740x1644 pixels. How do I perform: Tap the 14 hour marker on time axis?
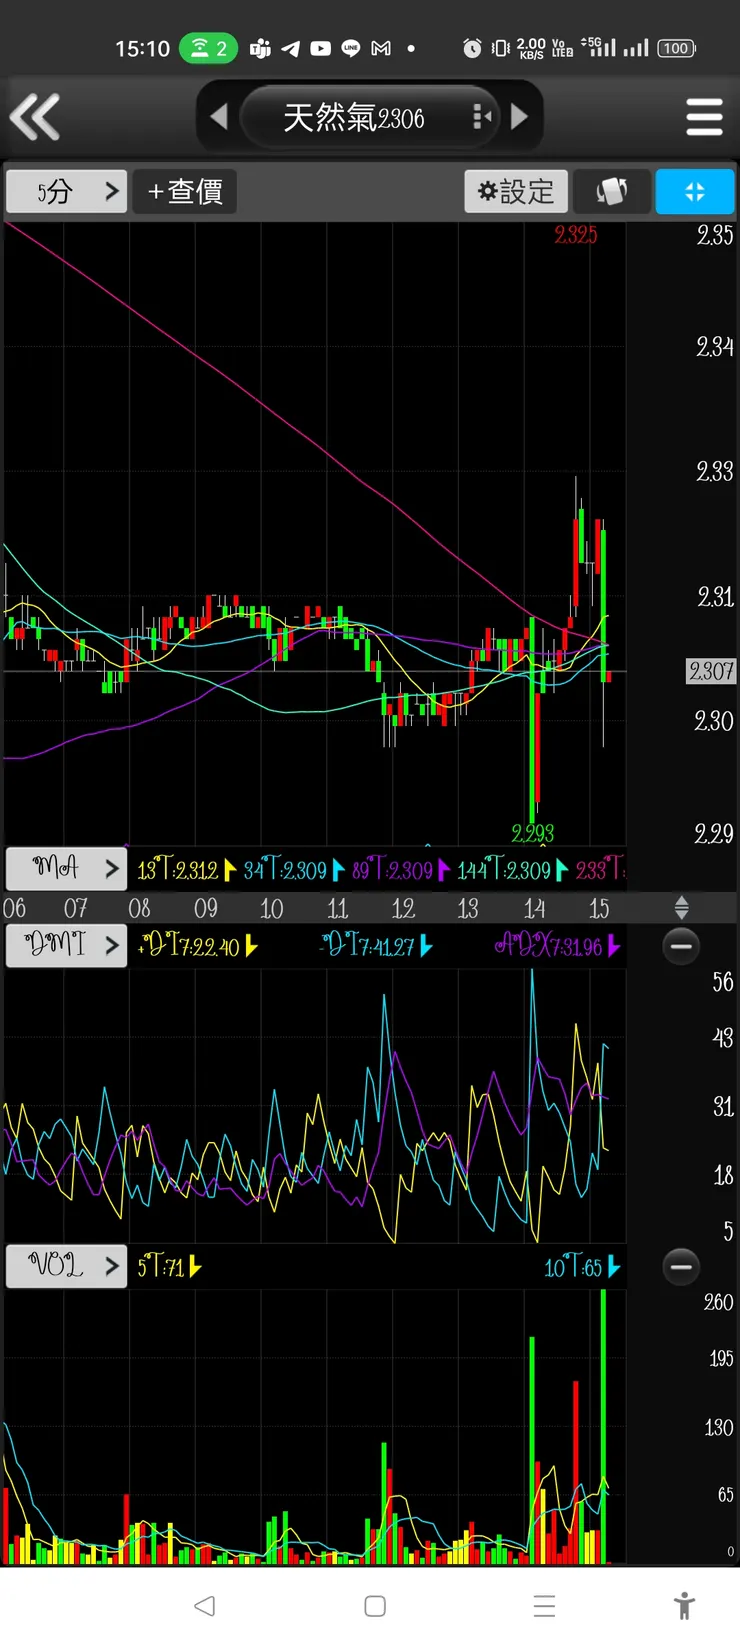tap(534, 909)
